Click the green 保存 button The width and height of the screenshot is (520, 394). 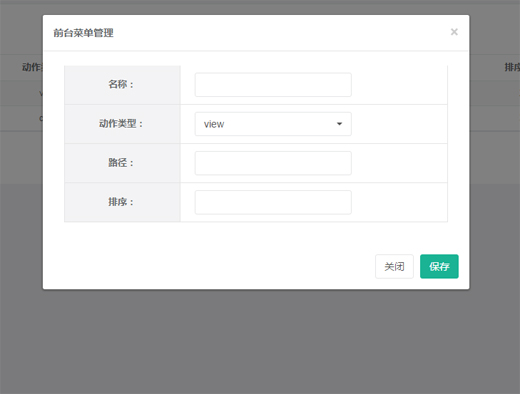(439, 266)
